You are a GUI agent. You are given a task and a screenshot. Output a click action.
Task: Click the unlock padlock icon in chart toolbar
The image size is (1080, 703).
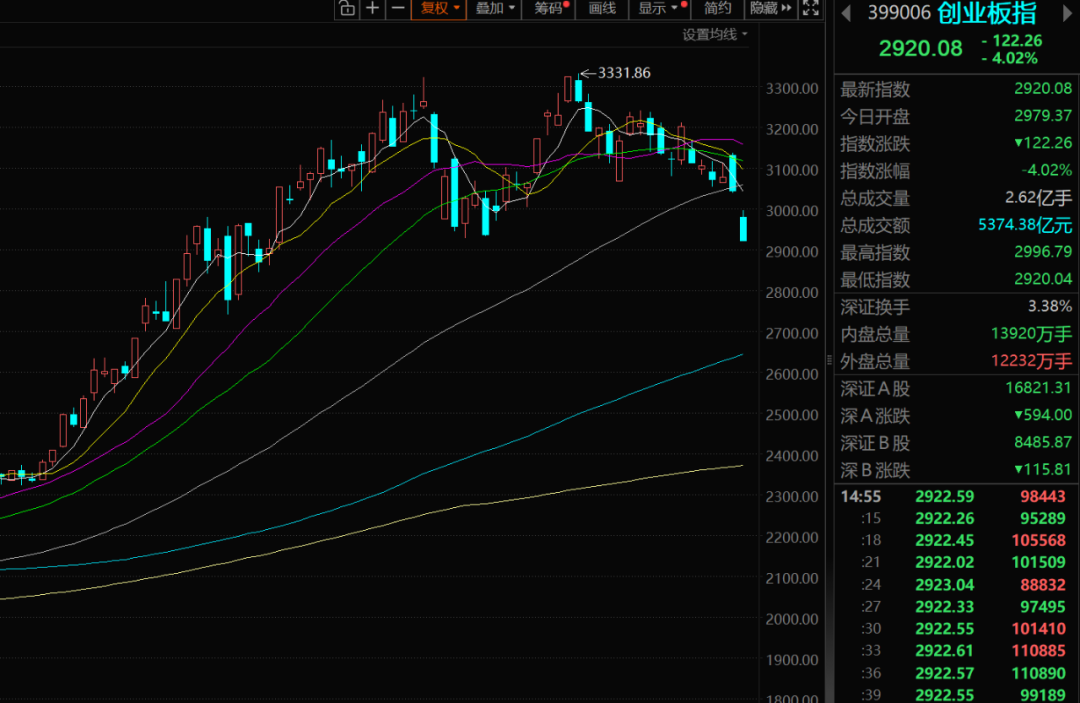click(346, 9)
